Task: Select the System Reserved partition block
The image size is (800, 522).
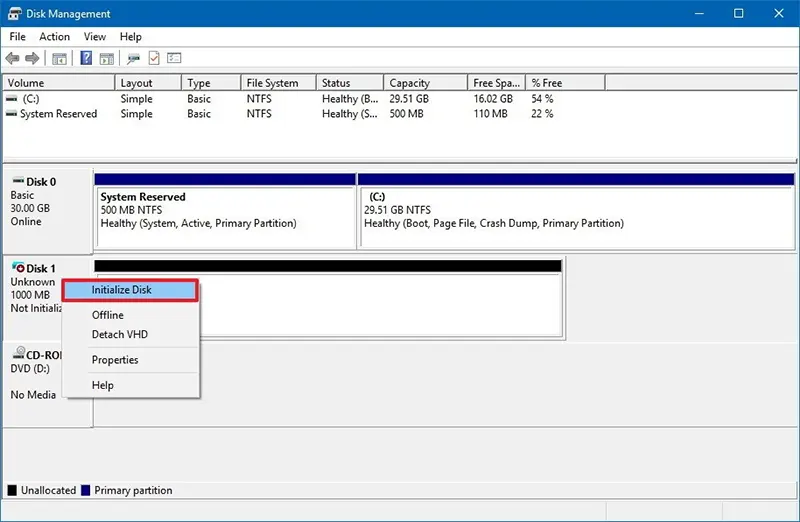Action: (225, 211)
